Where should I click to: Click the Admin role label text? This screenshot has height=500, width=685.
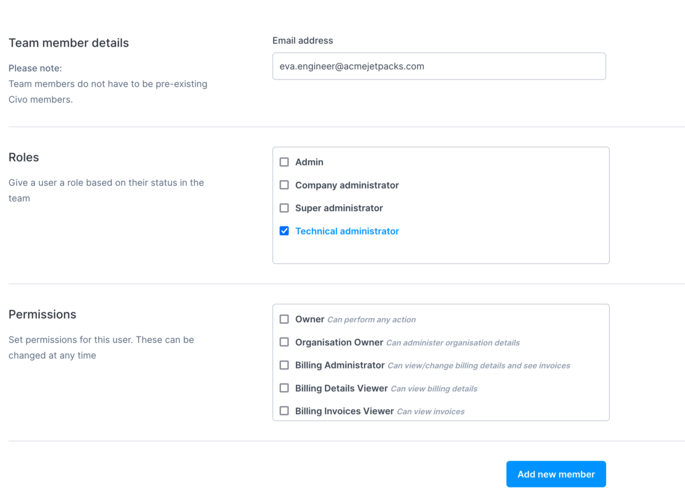[x=309, y=162]
